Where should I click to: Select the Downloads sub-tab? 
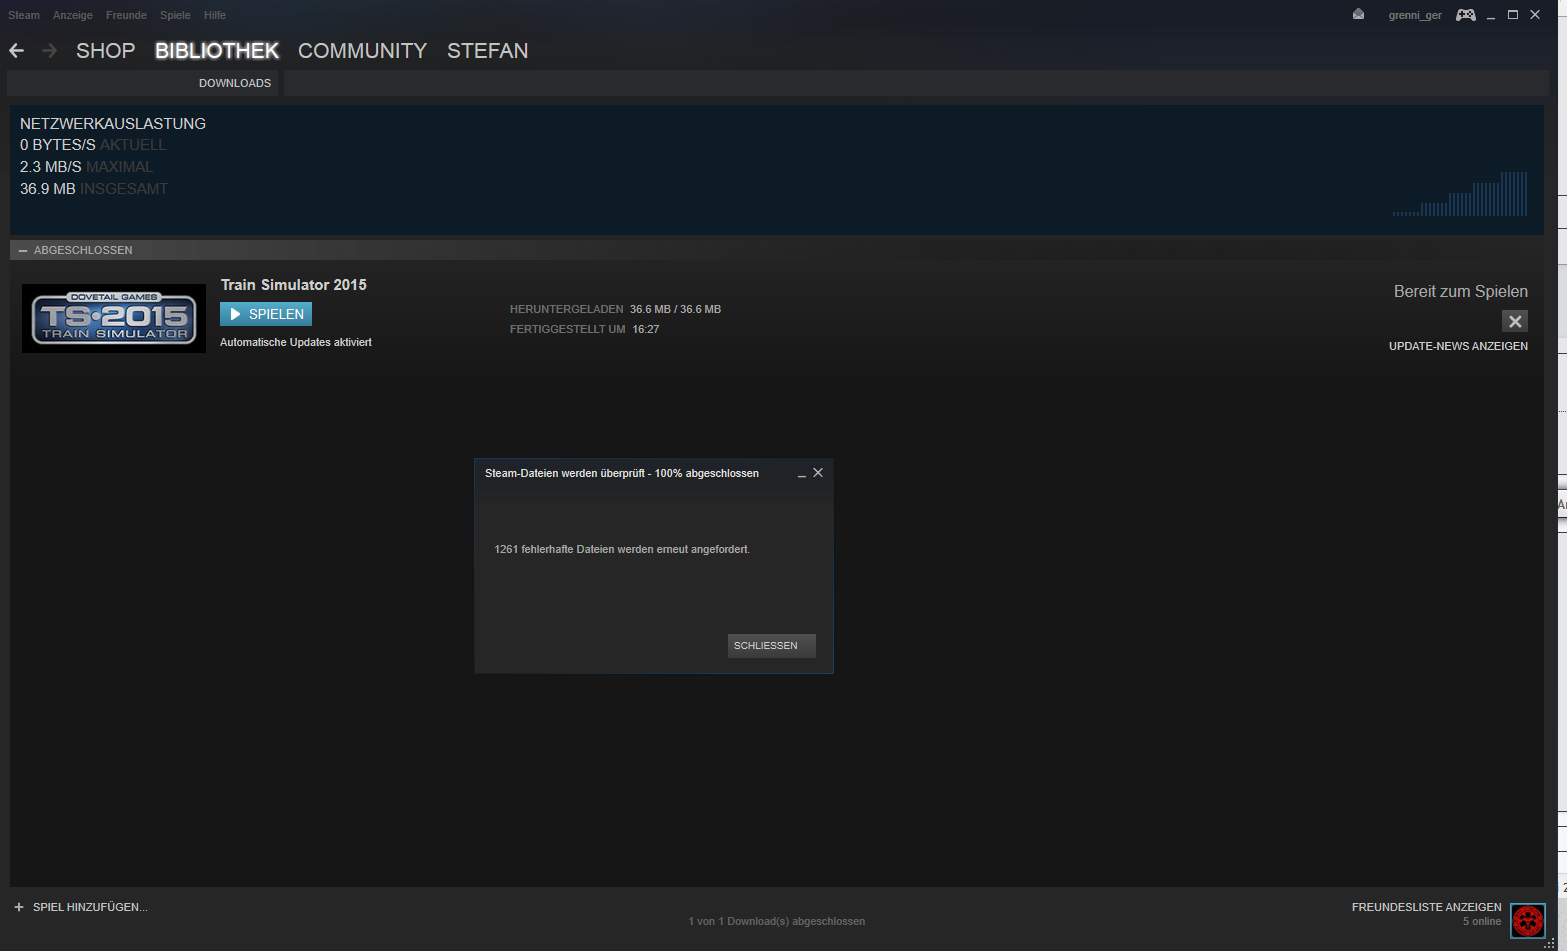point(235,83)
